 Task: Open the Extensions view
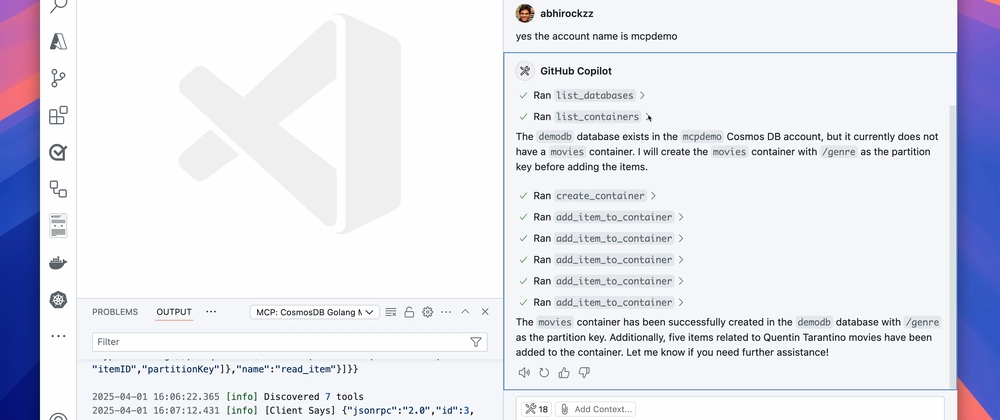[58, 115]
